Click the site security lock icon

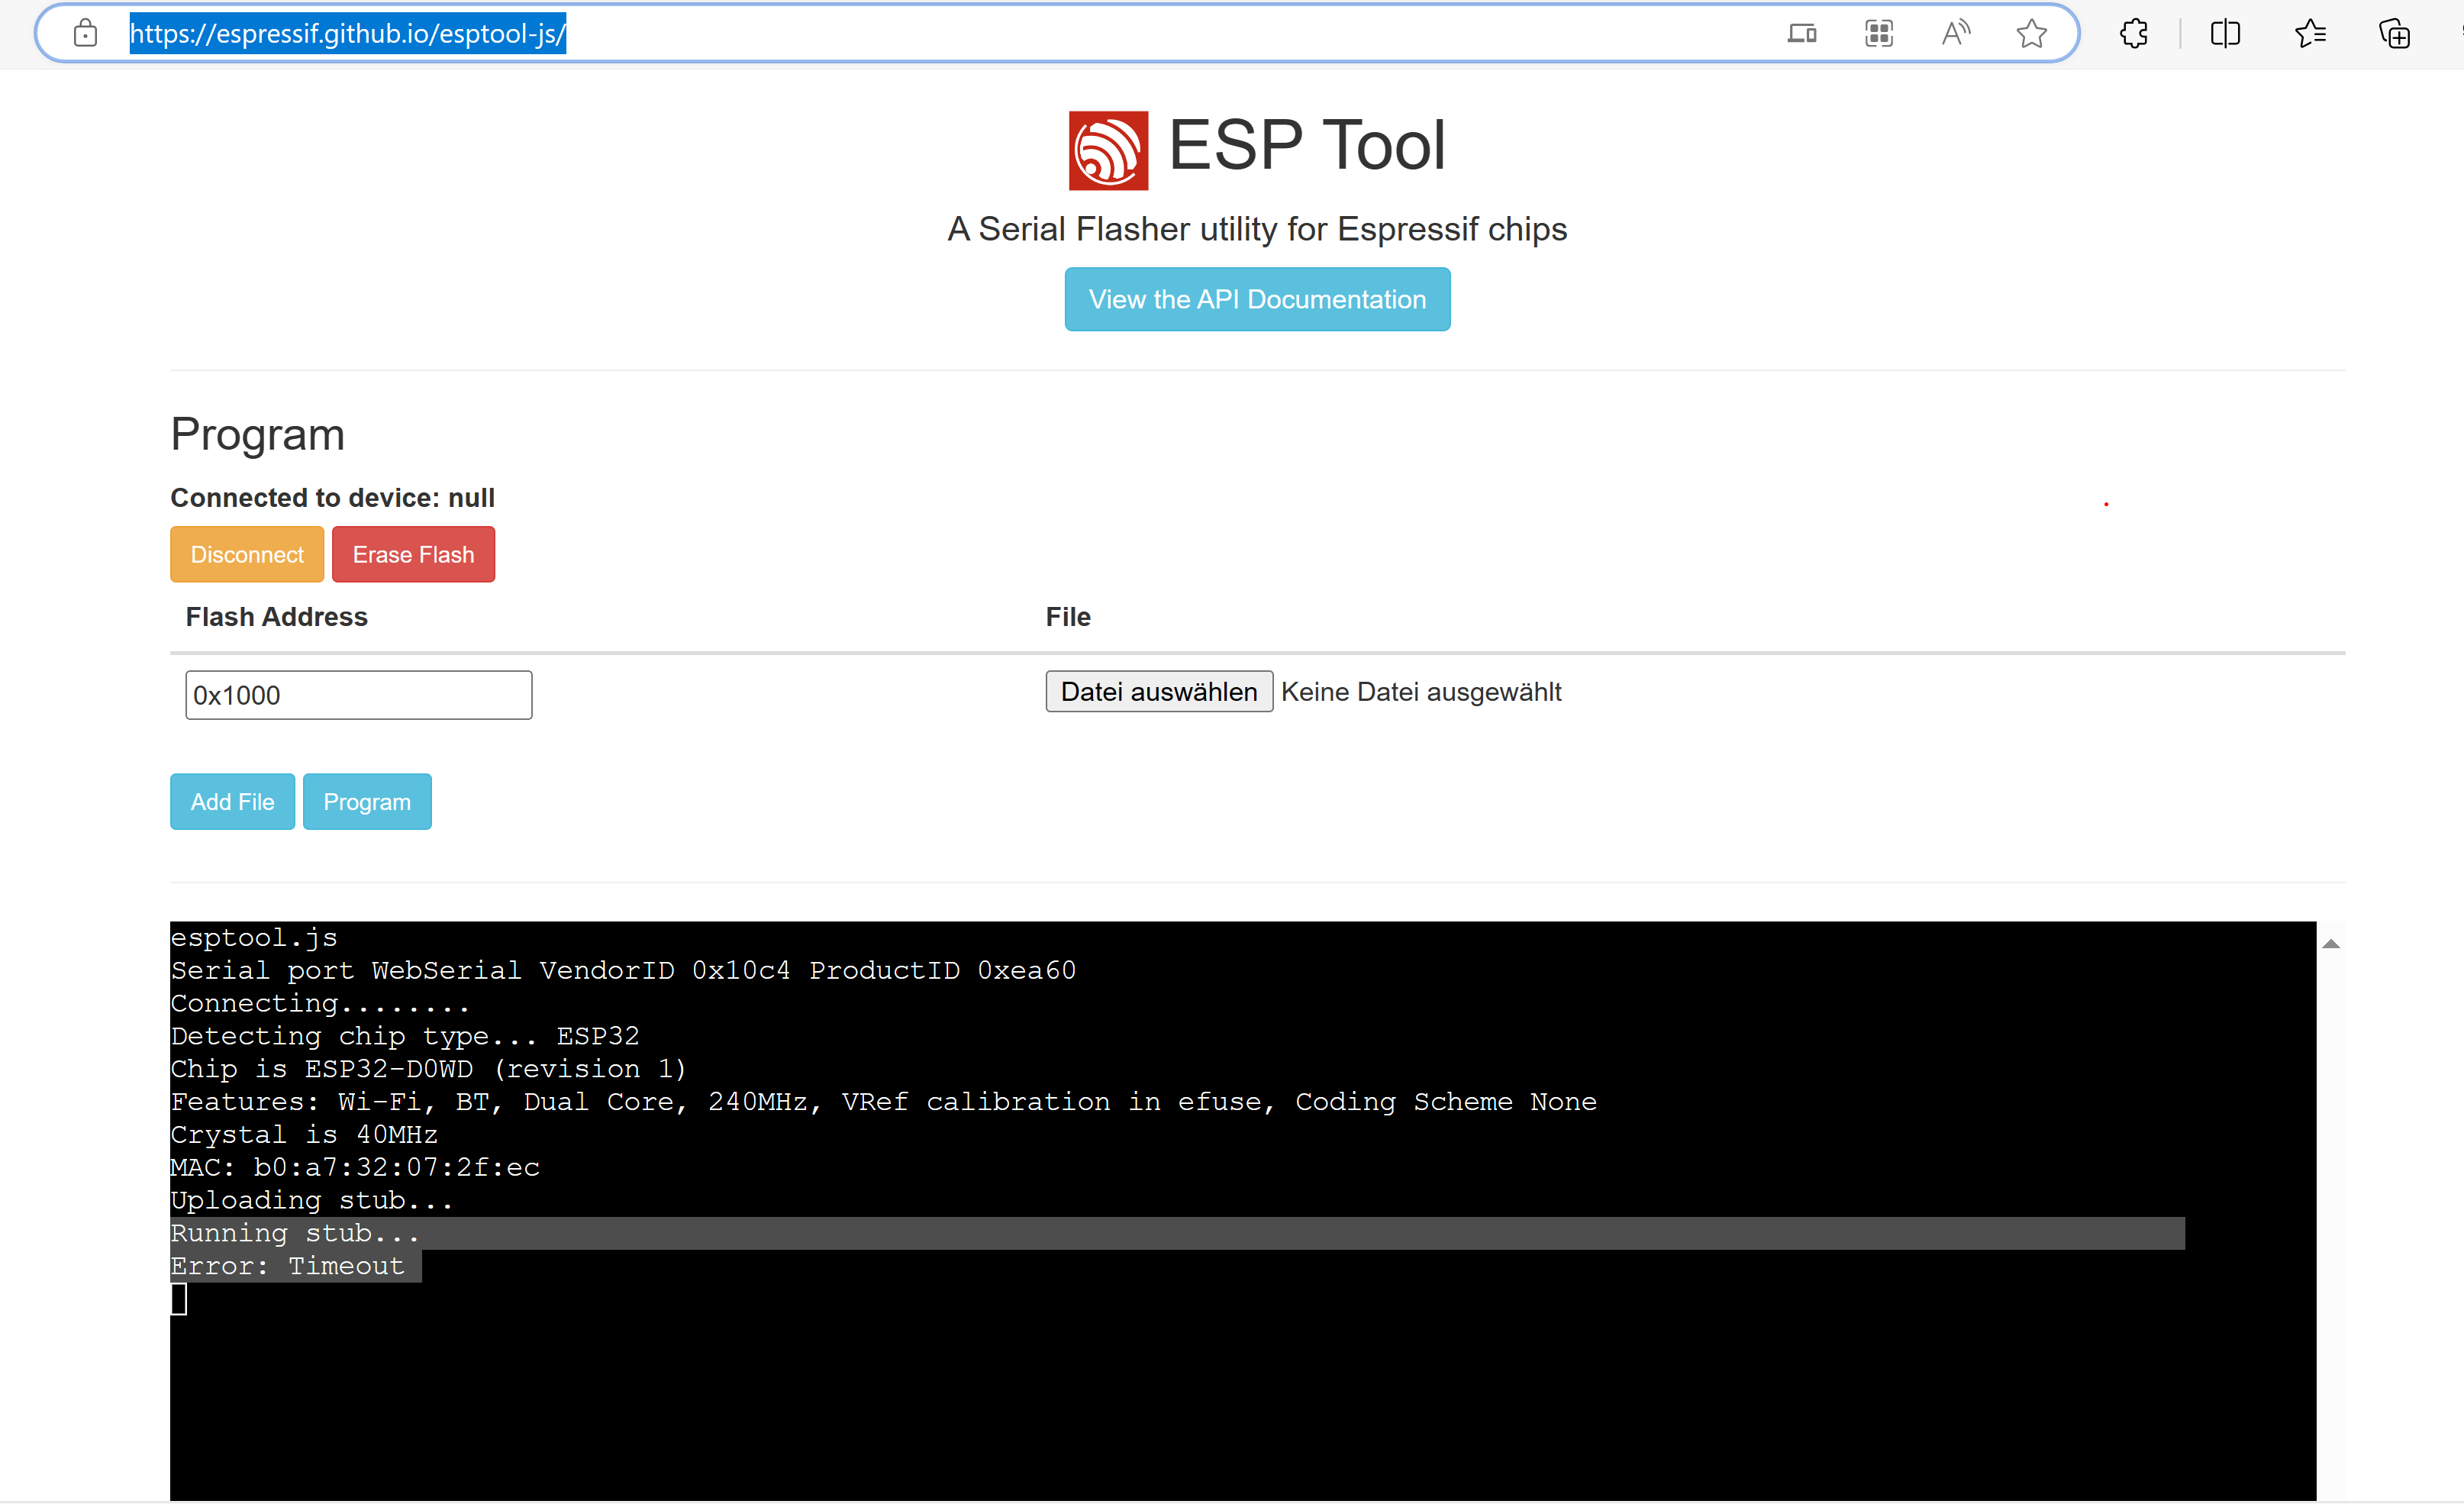[x=86, y=33]
